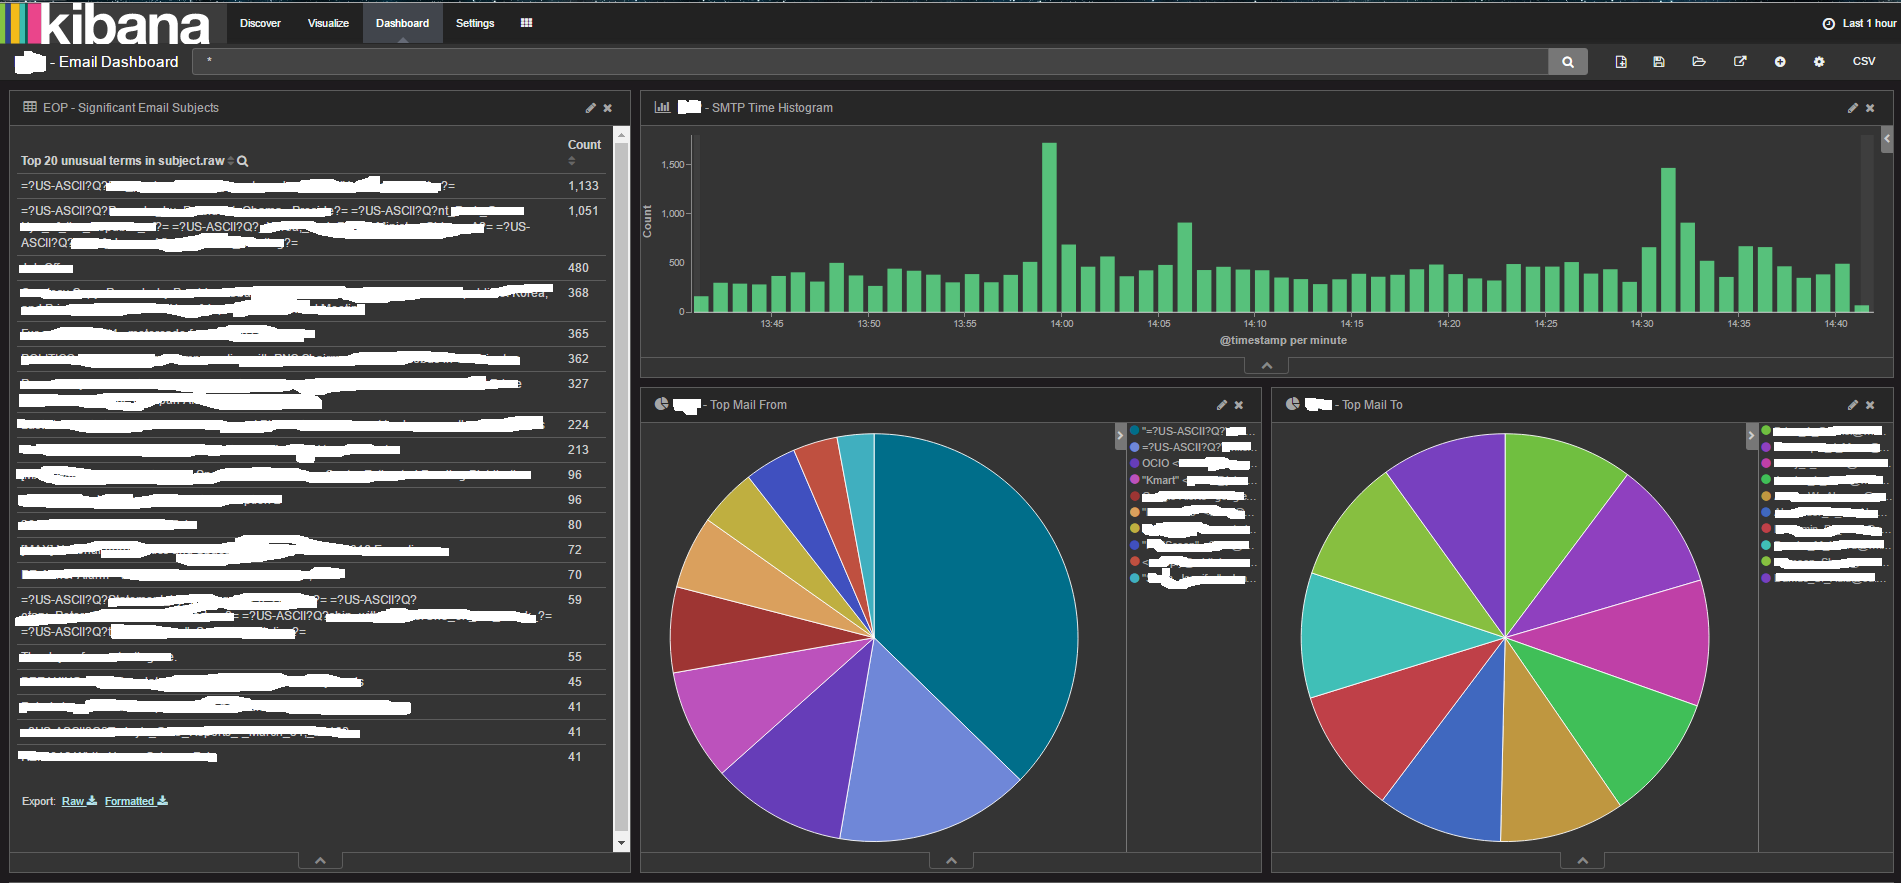Open the Discover tab
The image size is (1901, 883).
pos(260,23)
